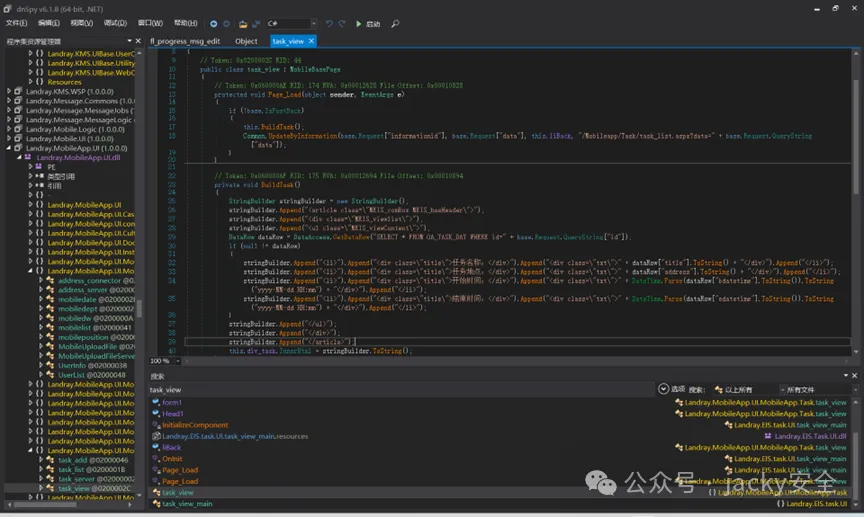The image size is (864, 517).
Task: Open the 窗口(W) menu
Action: 150,23
